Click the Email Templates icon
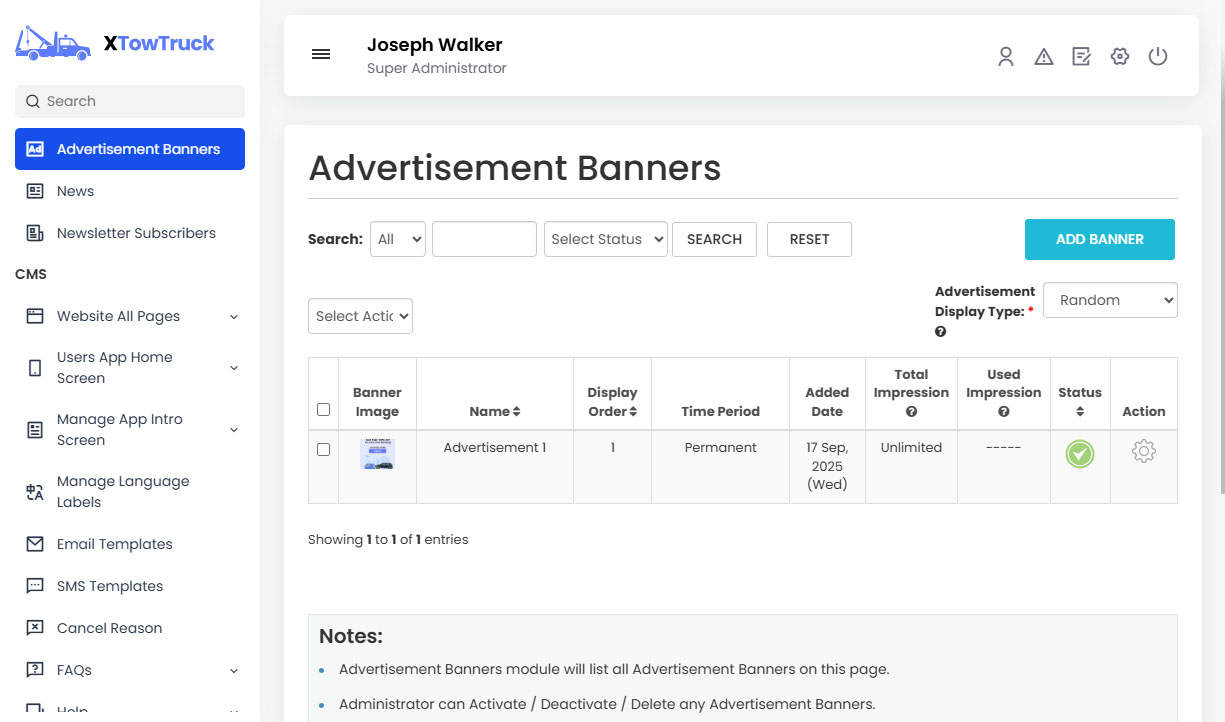The height and width of the screenshot is (722, 1225). click(x=34, y=544)
